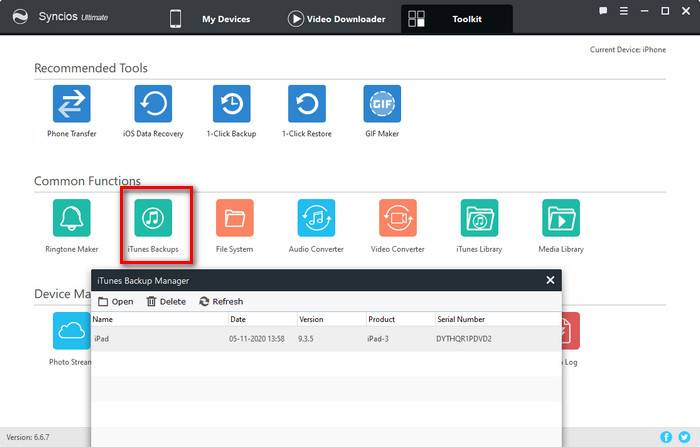Open Ringtone Maker
This screenshot has height=447, width=700.
(x=71, y=218)
